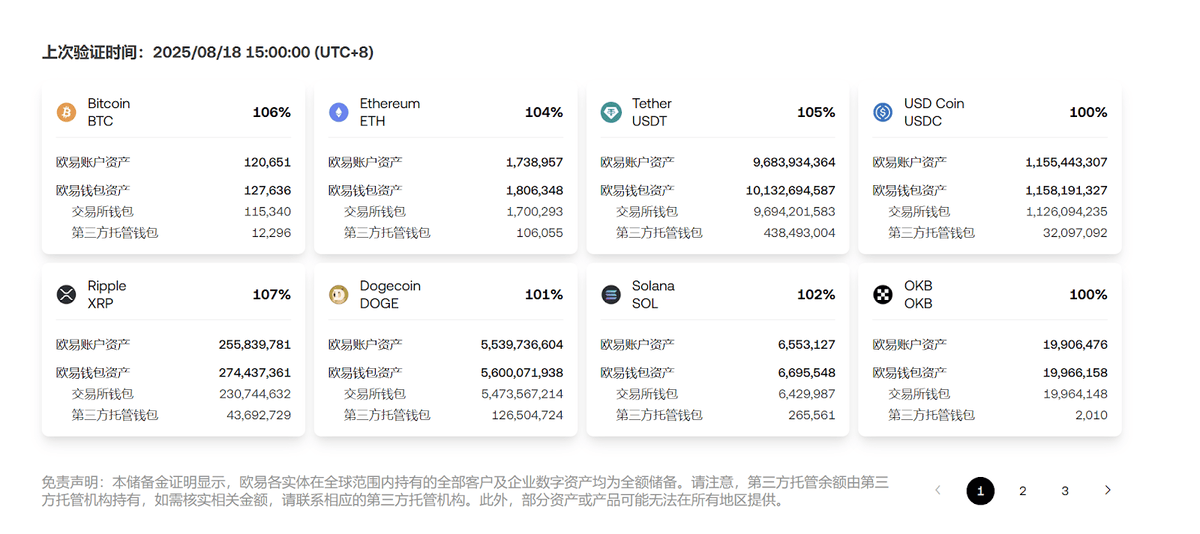Click DOGE account assets value 5,539,736,604
Viewport: 1200px width, 534px height.
pos(522,344)
